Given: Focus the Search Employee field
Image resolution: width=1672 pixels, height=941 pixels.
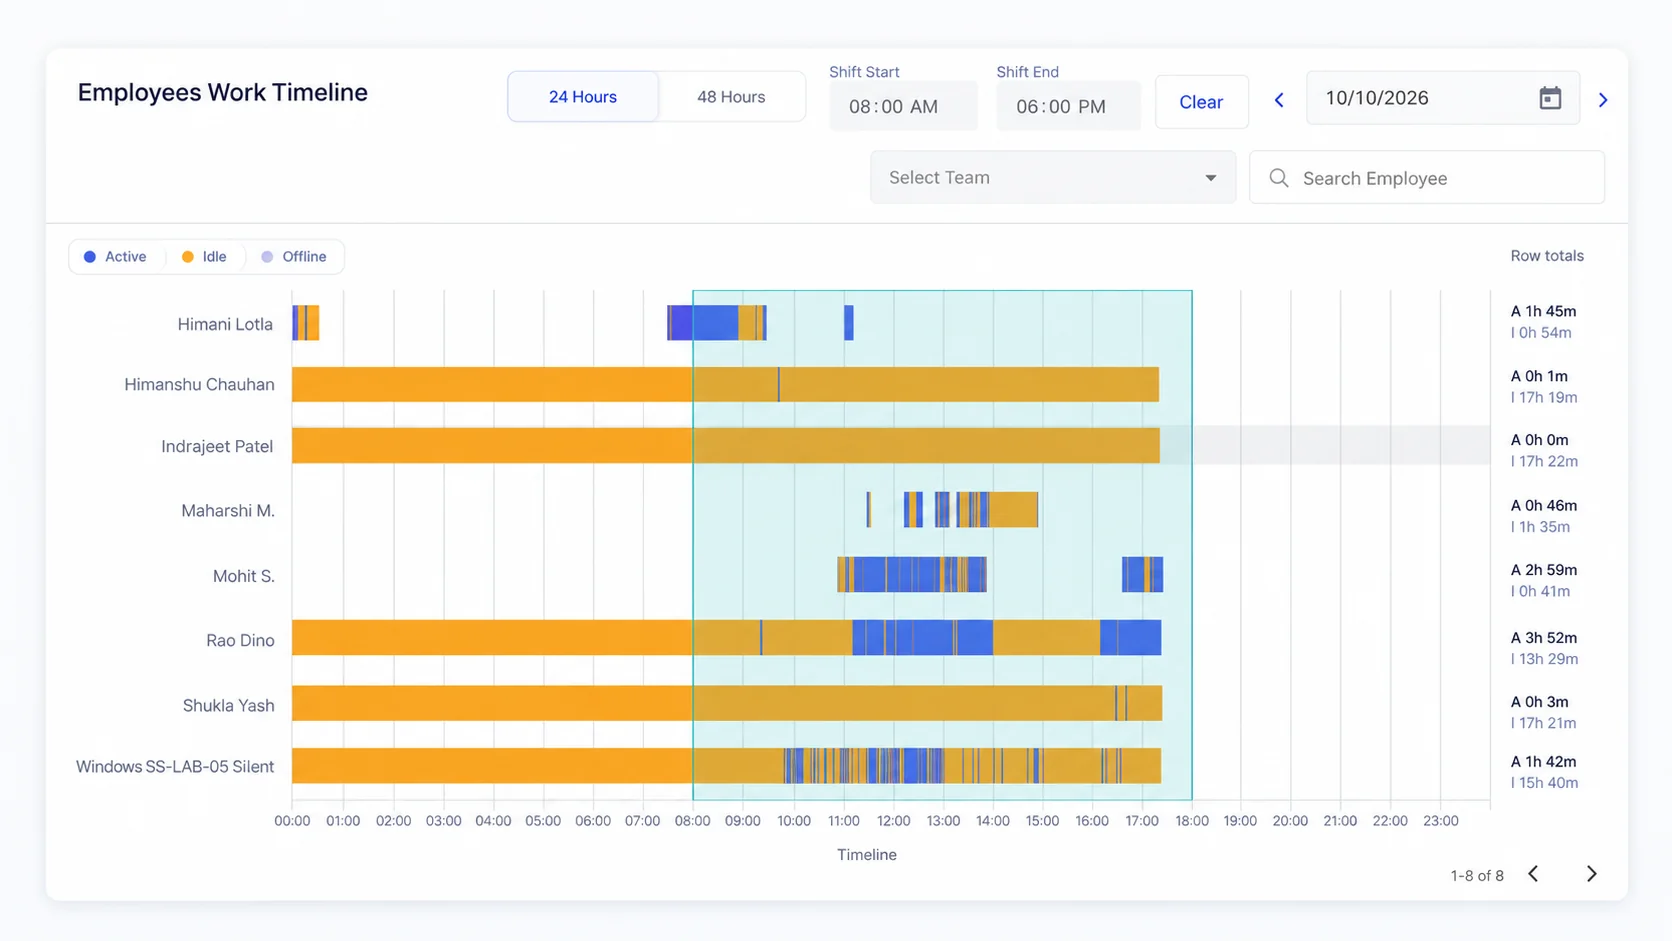Looking at the screenshot, I should [1427, 178].
